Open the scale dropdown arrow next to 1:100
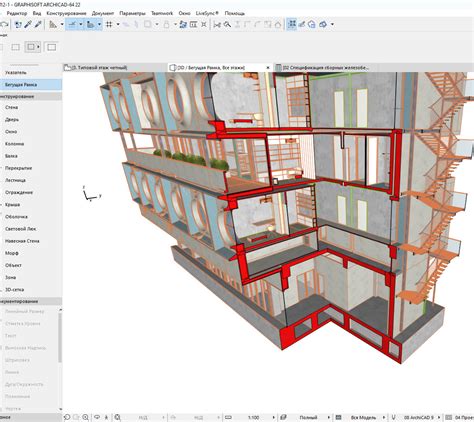474x422 pixels. 274,417
